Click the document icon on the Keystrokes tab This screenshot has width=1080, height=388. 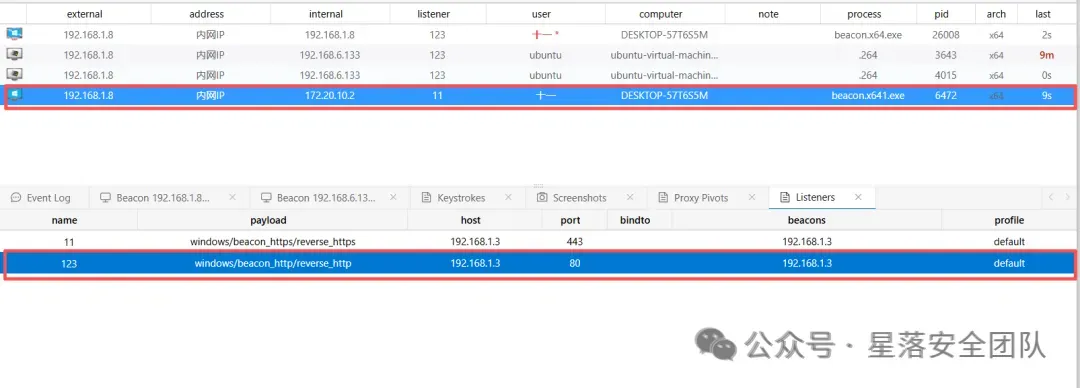[426, 198]
